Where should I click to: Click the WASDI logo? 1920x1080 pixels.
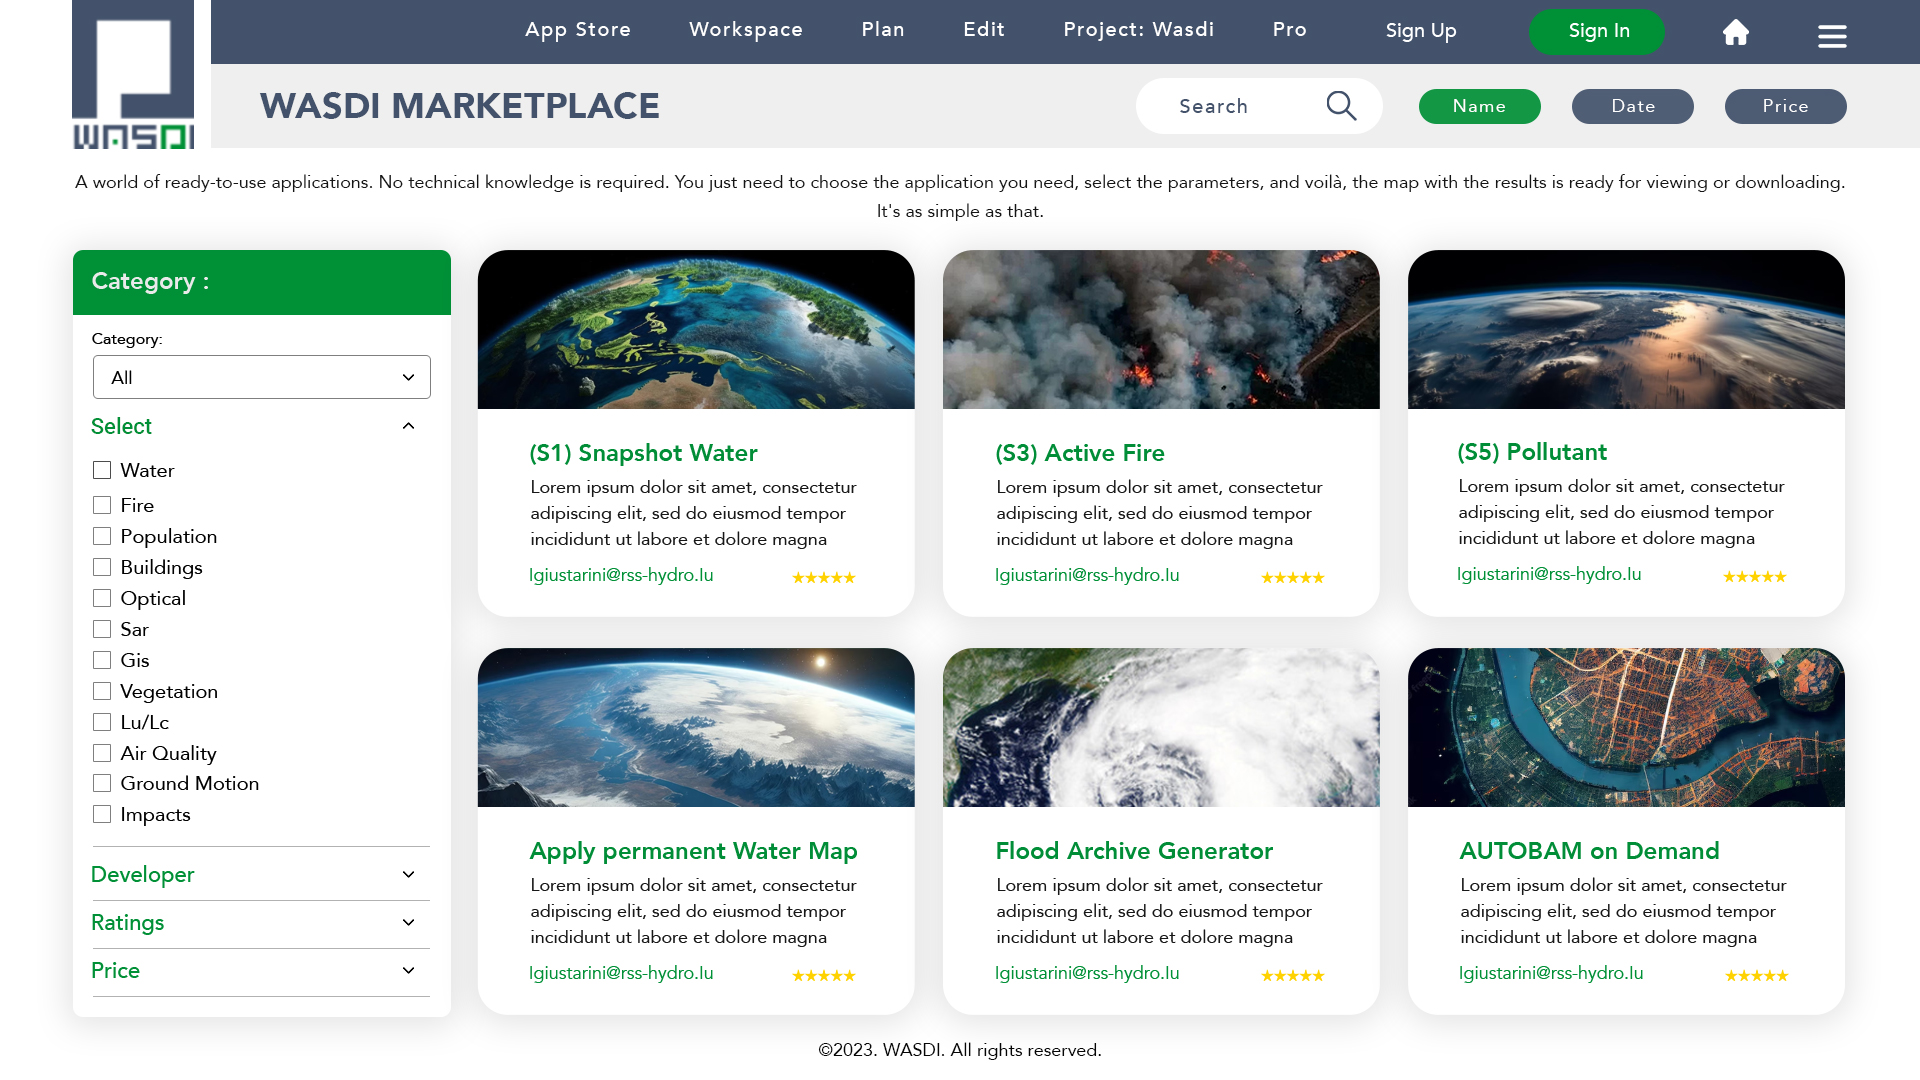133,76
